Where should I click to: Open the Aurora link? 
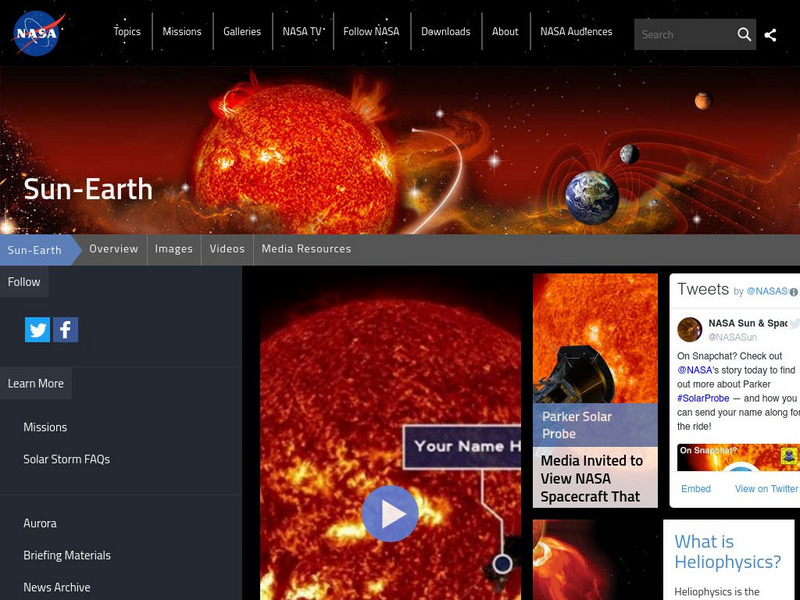[40, 523]
